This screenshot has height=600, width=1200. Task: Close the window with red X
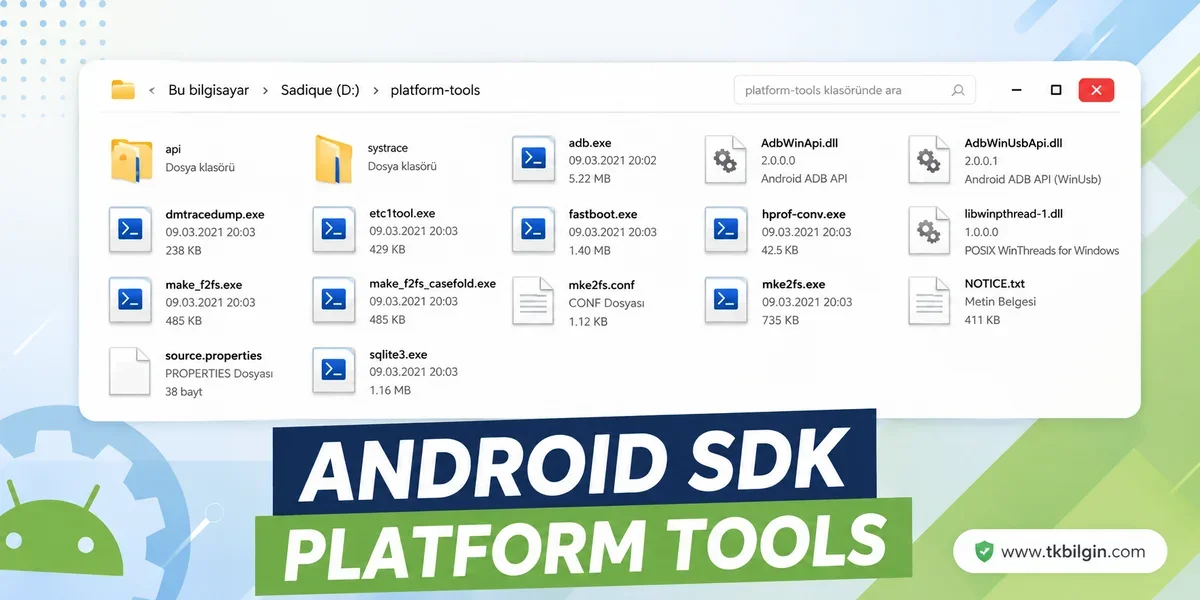(1096, 90)
